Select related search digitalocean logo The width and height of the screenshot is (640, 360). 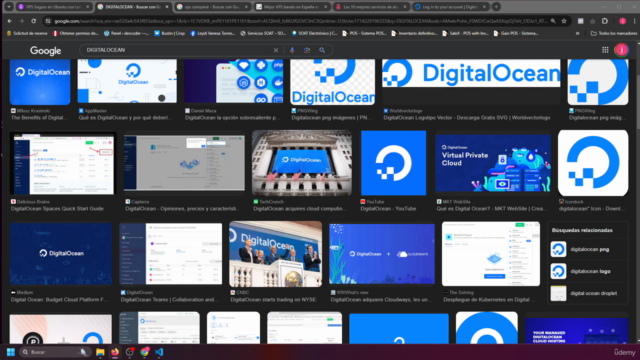588,271
